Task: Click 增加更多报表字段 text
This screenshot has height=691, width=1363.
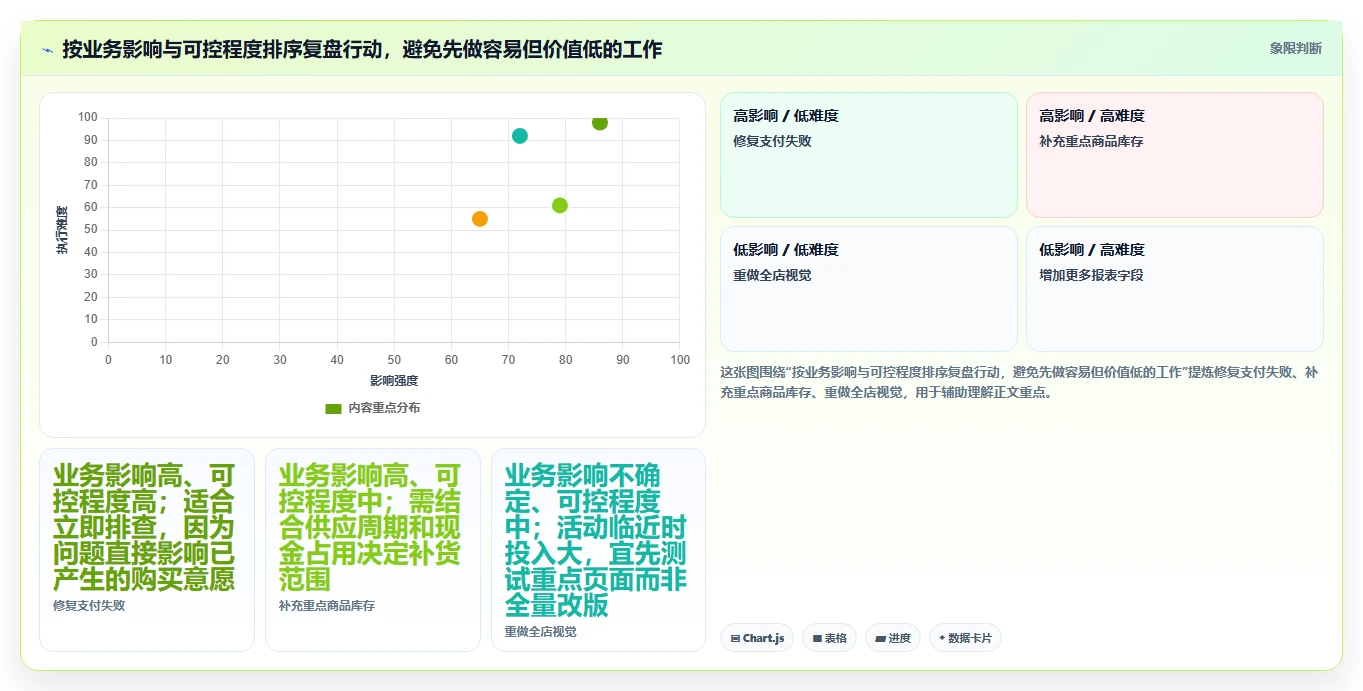Action: [x=1091, y=275]
